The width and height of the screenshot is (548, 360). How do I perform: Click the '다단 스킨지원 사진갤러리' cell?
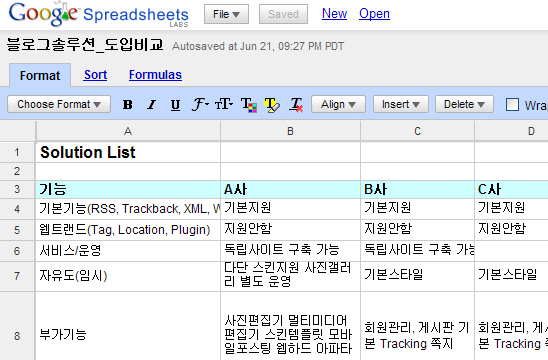(290, 276)
